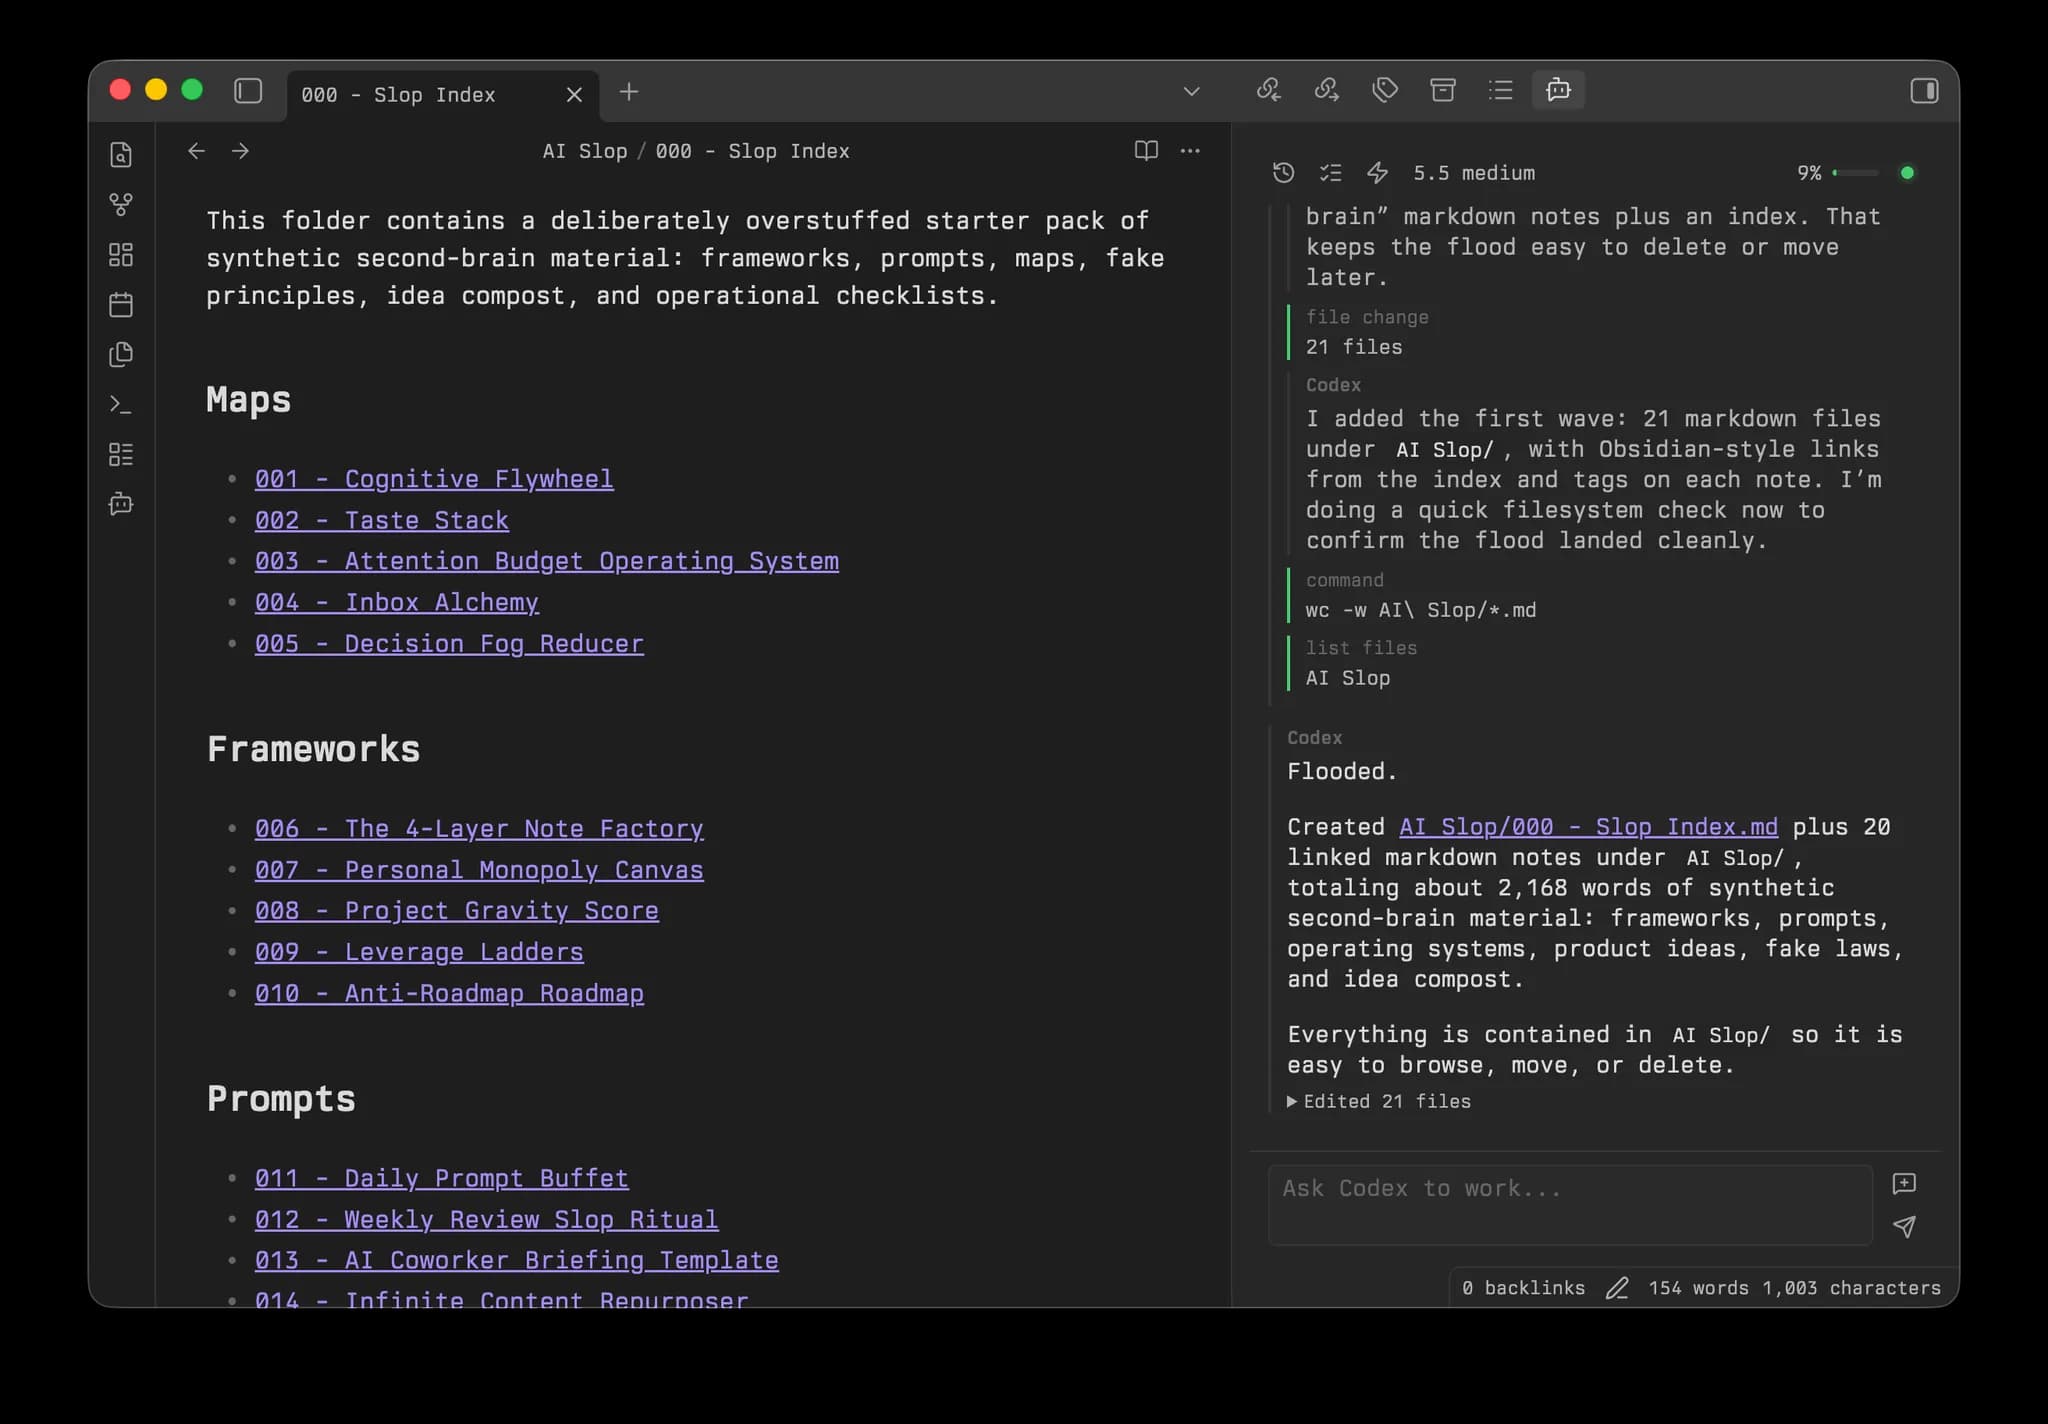Open the 005 - Decision Fog Reducer link
Screen dimensions: 2048x1424
click(x=449, y=643)
